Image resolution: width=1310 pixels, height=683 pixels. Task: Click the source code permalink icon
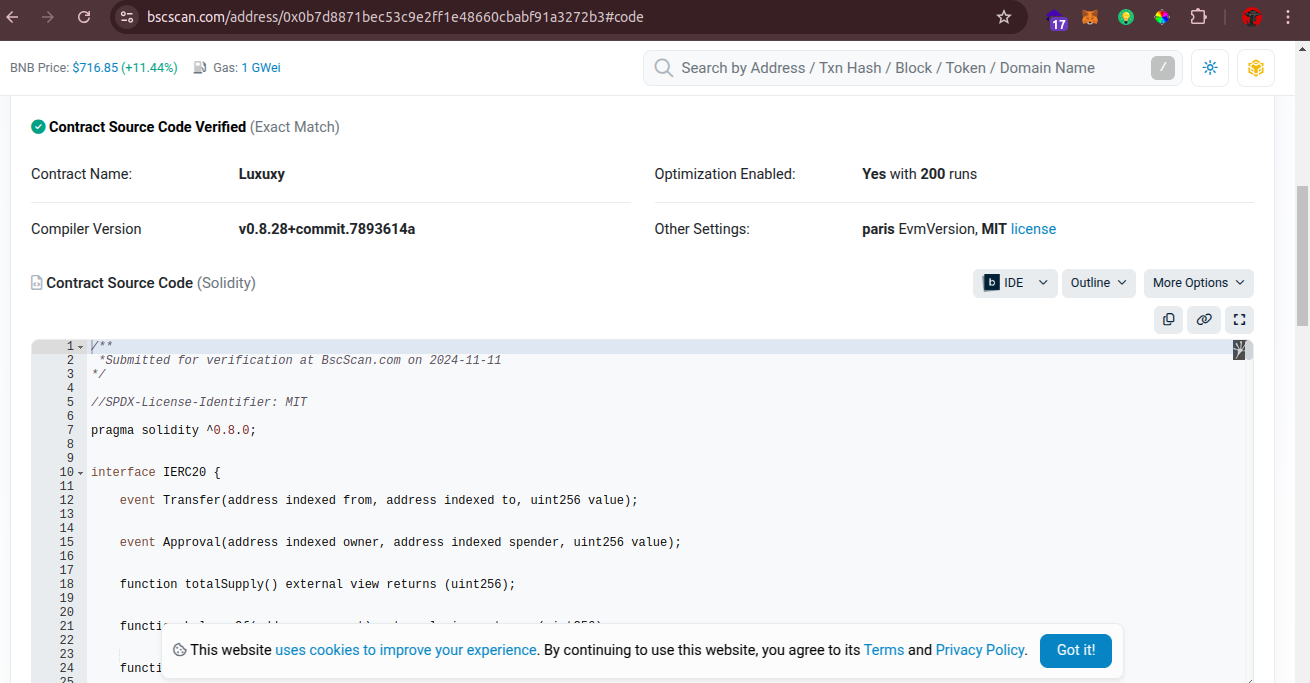(1204, 320)
